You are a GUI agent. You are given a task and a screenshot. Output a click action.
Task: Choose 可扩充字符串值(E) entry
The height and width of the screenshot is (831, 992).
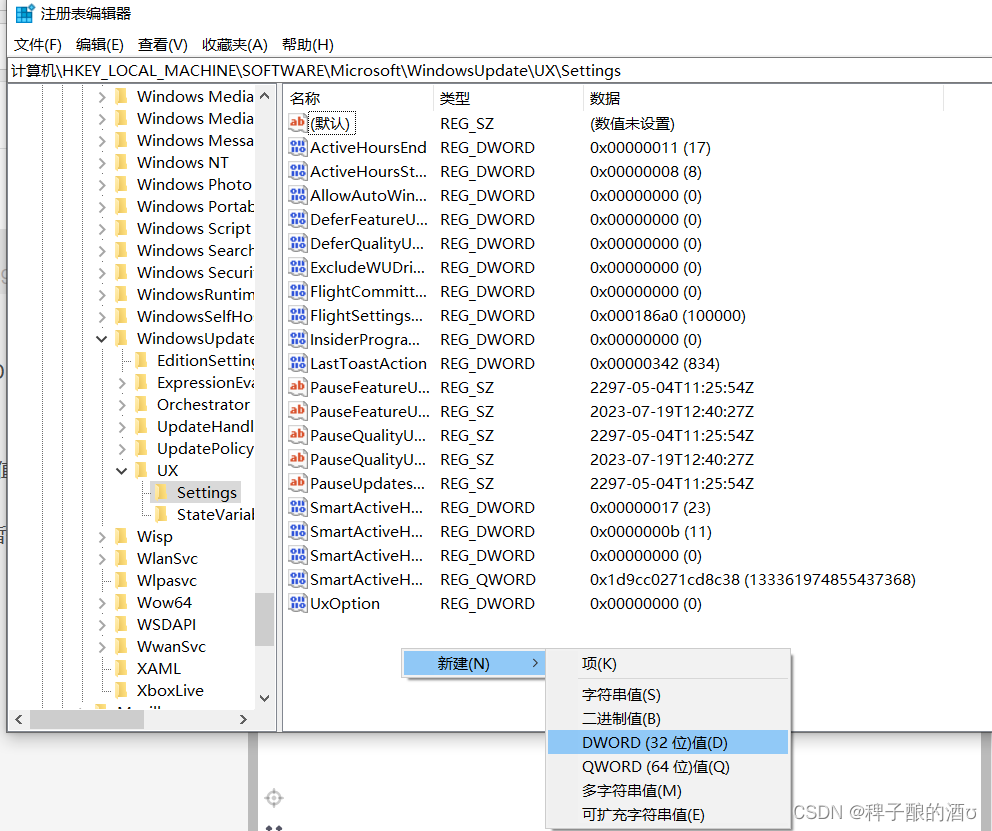[x=667, y=815]
